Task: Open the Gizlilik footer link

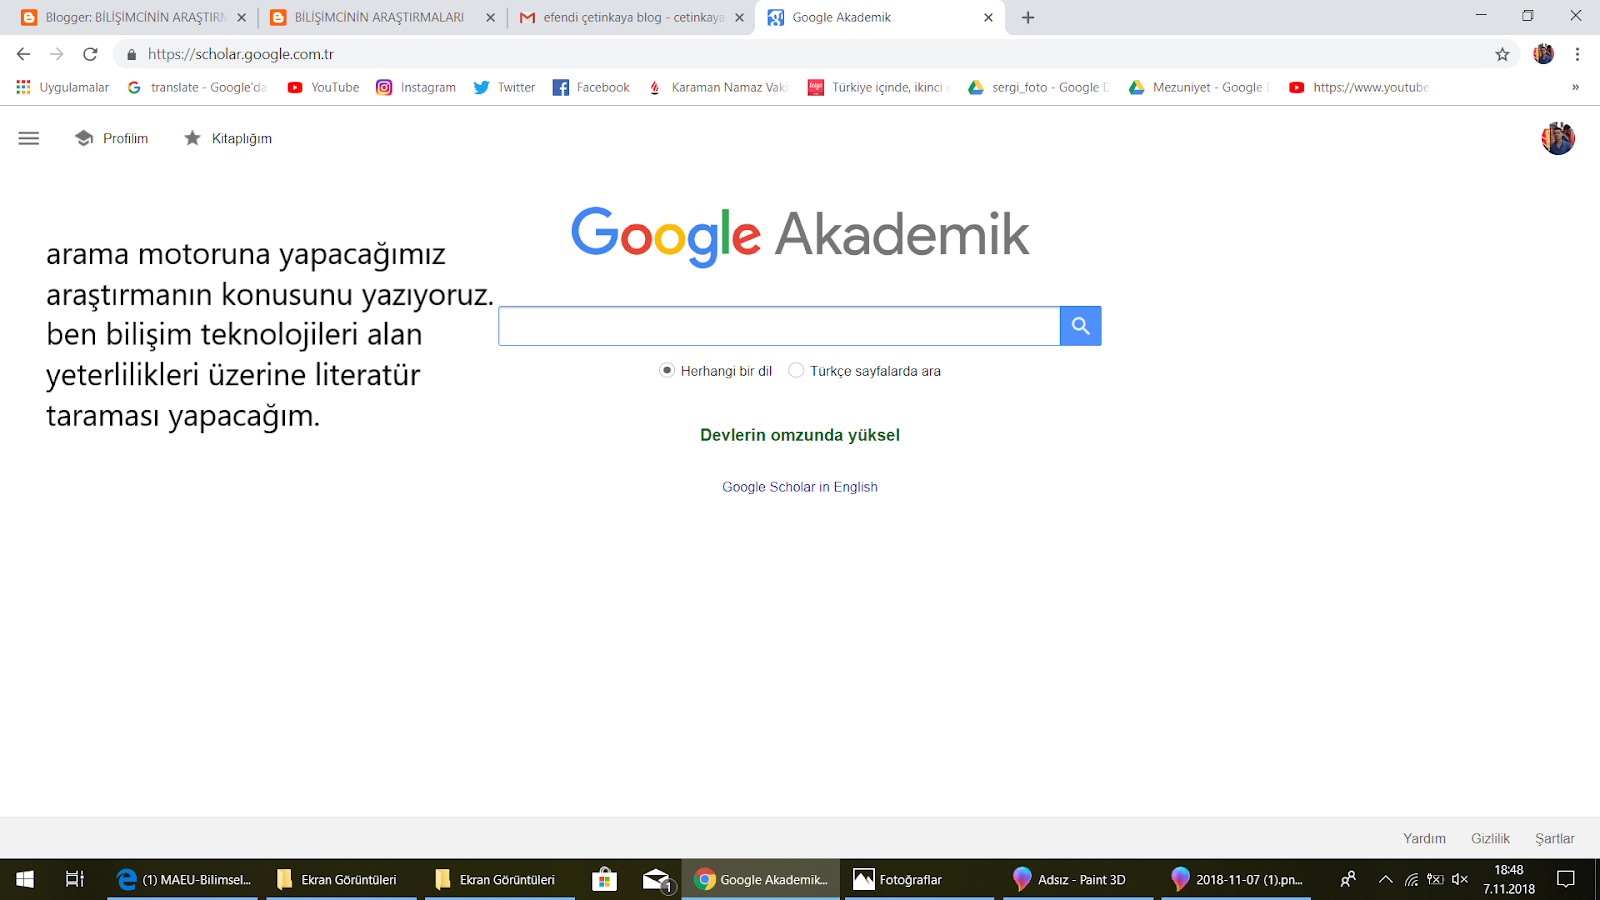Action: click(1490, 838)
